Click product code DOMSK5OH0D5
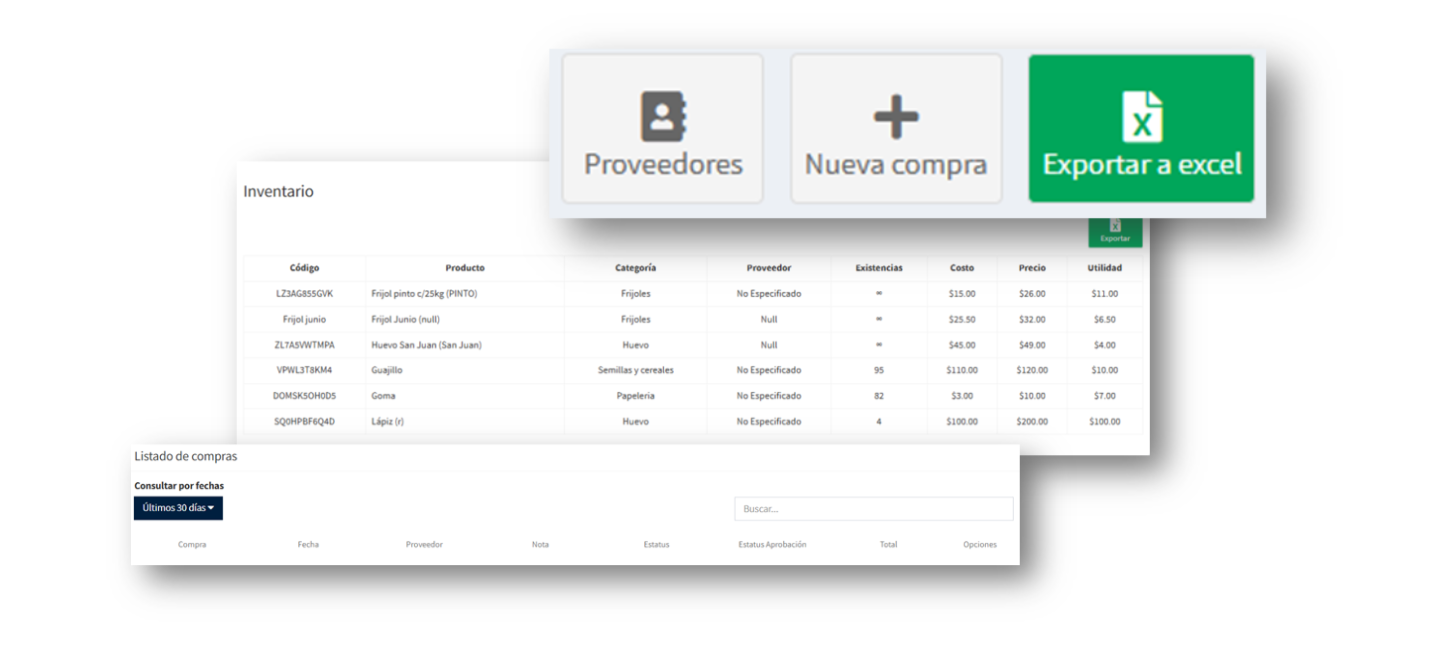Viewport: 1429px width, 655px height. (304, 396)
